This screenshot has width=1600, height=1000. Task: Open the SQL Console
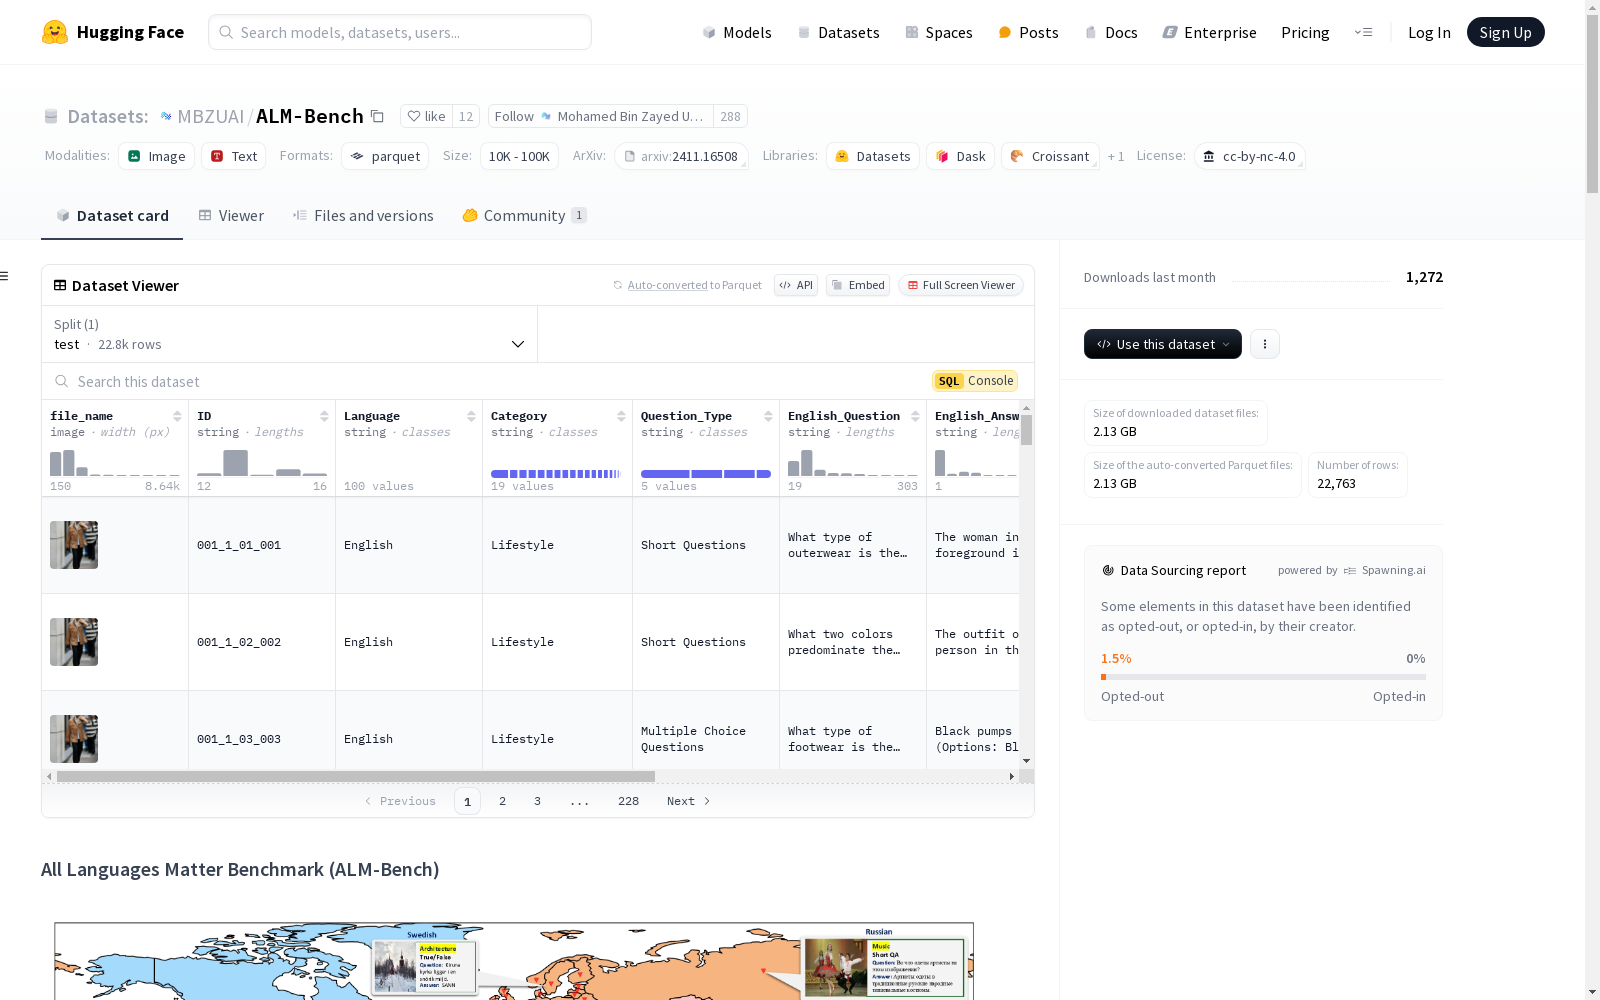pyautogui.click(x=975, y=381)
